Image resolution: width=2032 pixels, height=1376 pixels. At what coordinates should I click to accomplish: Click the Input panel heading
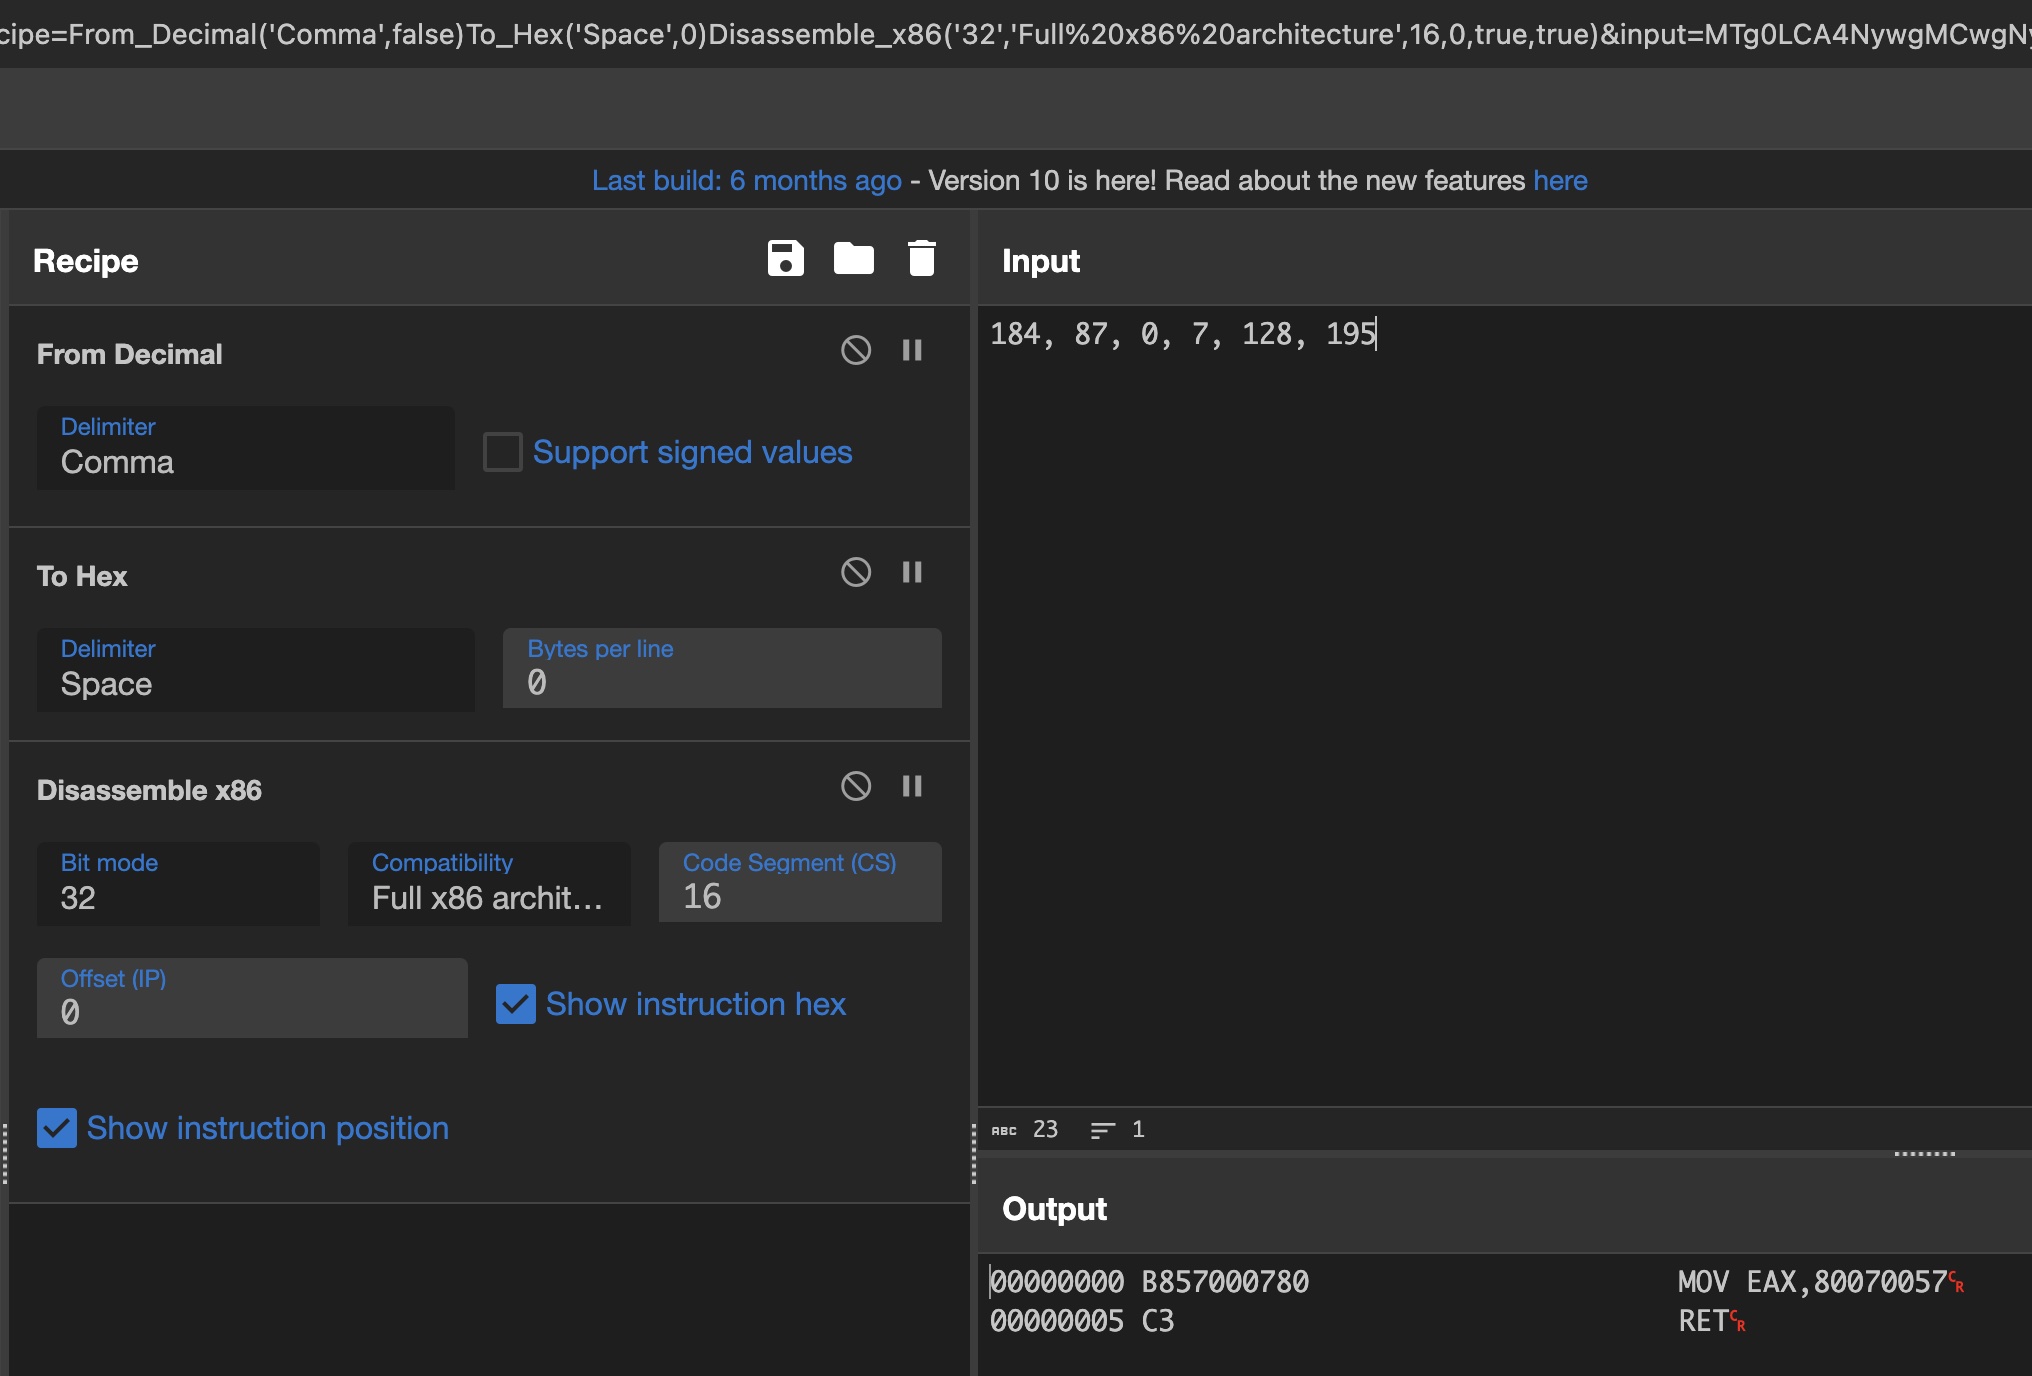point(1041,261)
